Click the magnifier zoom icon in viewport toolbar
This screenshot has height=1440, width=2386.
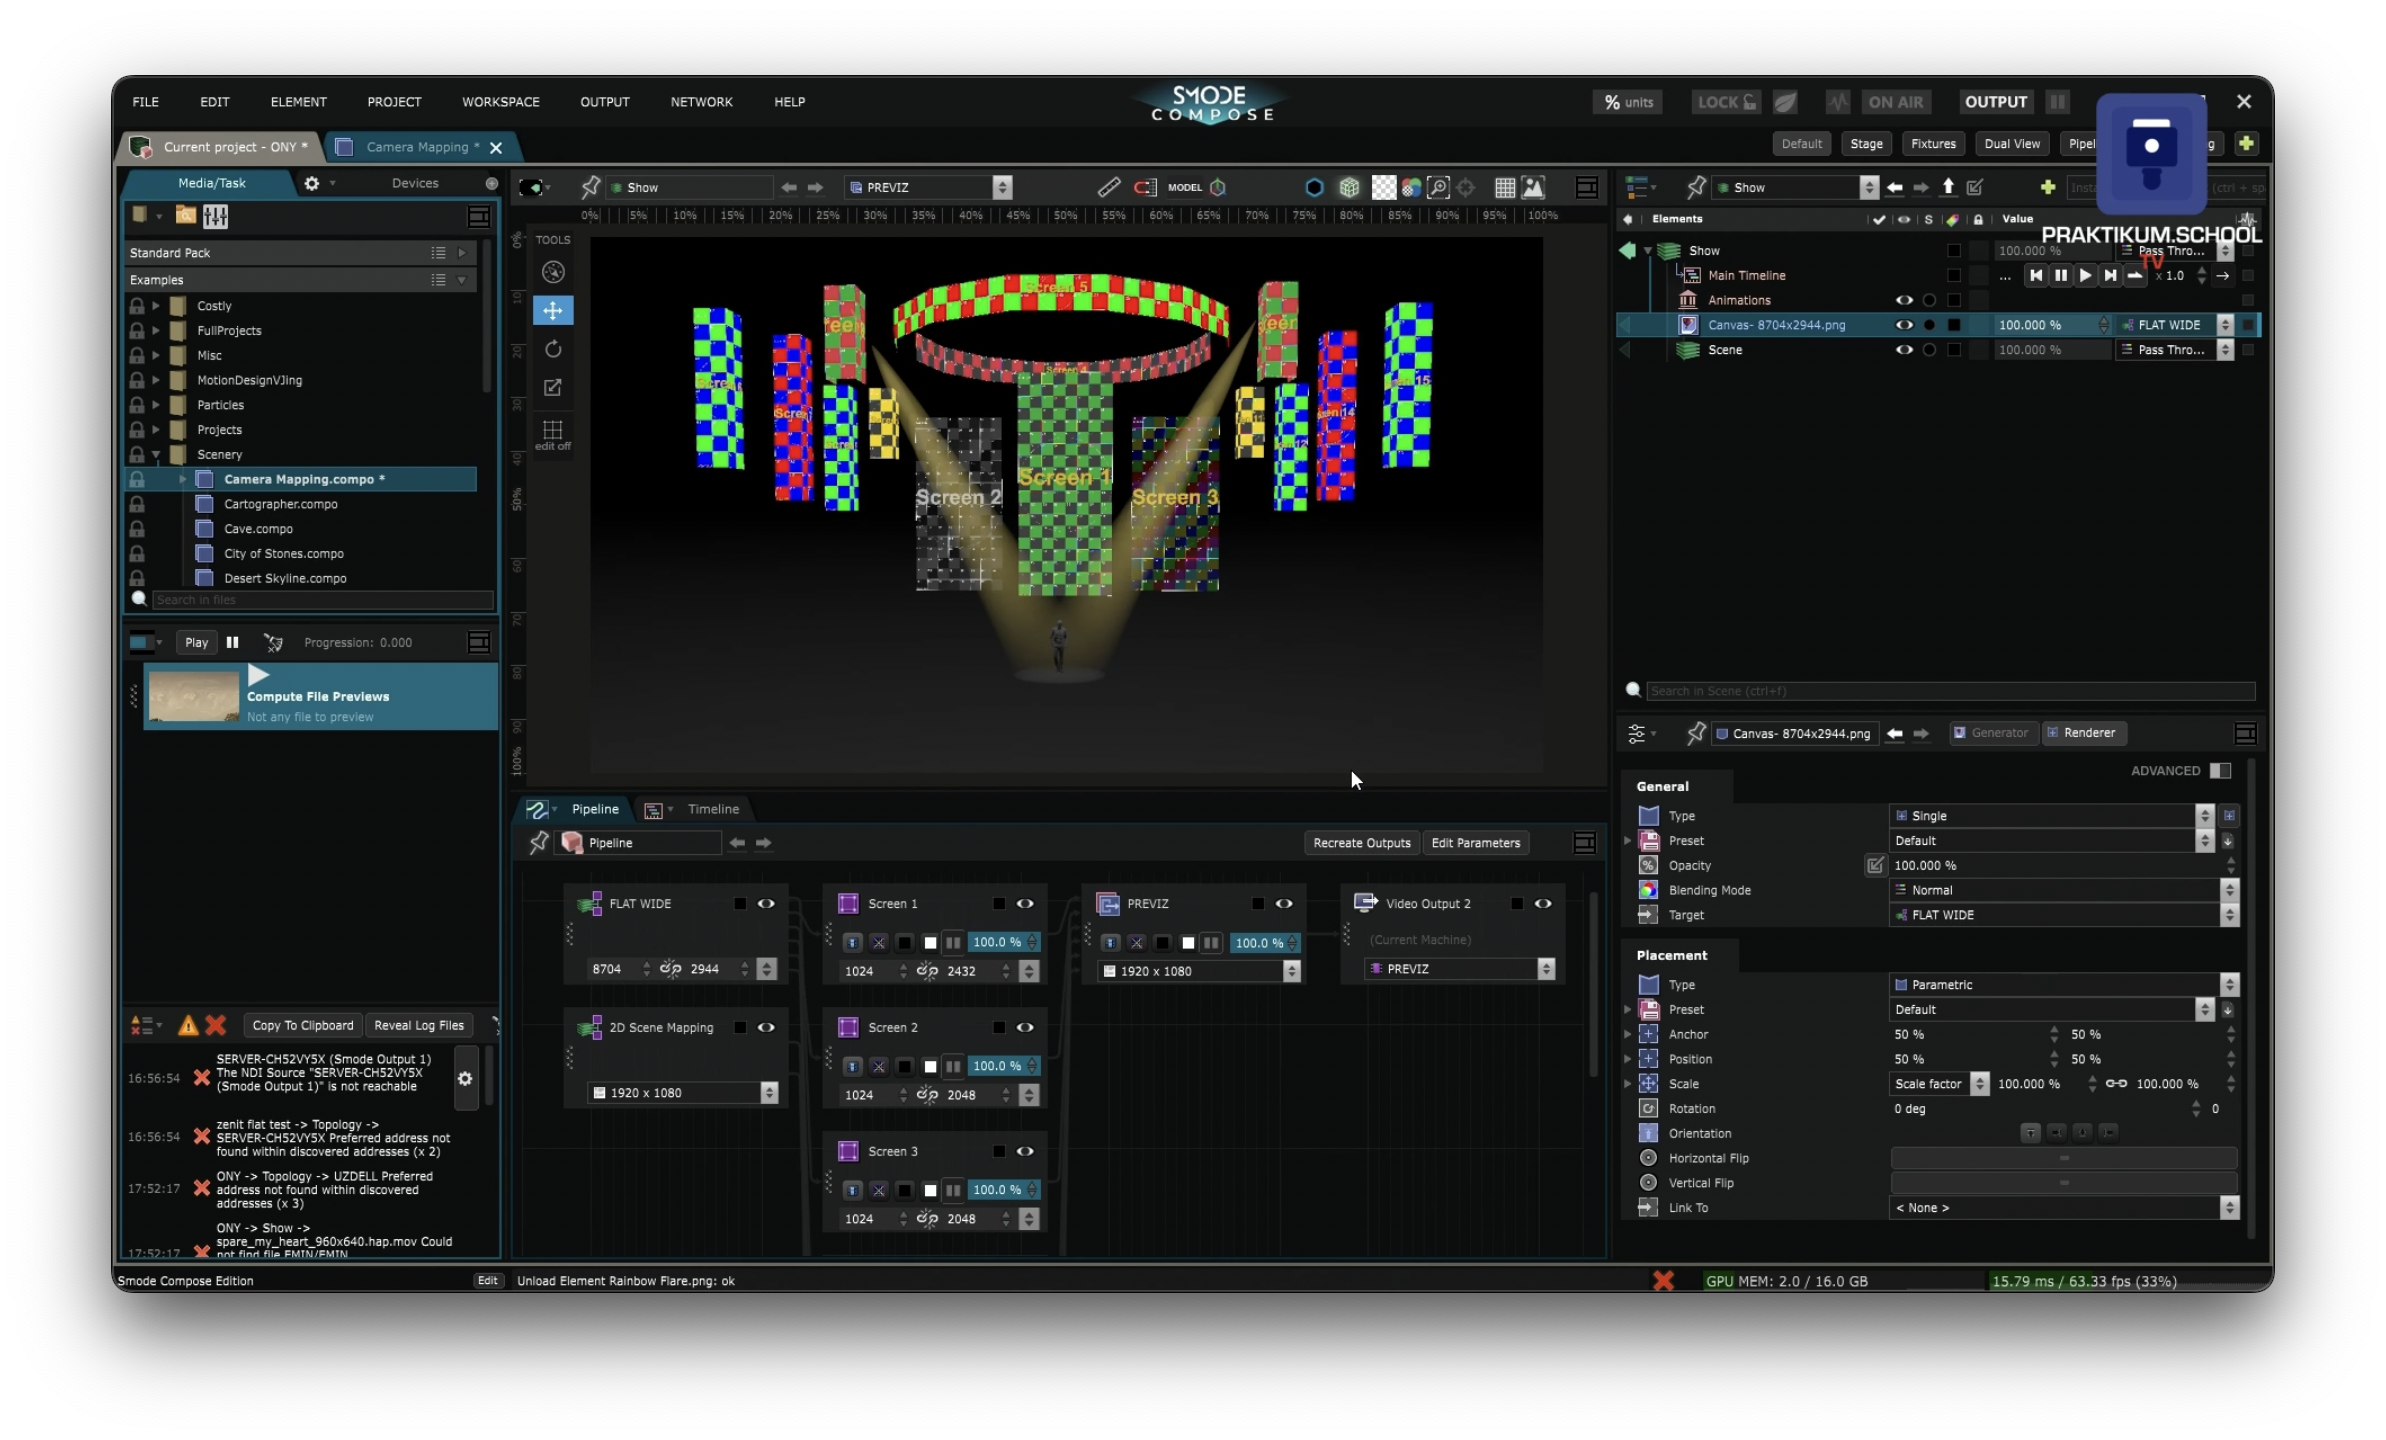tap(1438, 187)
